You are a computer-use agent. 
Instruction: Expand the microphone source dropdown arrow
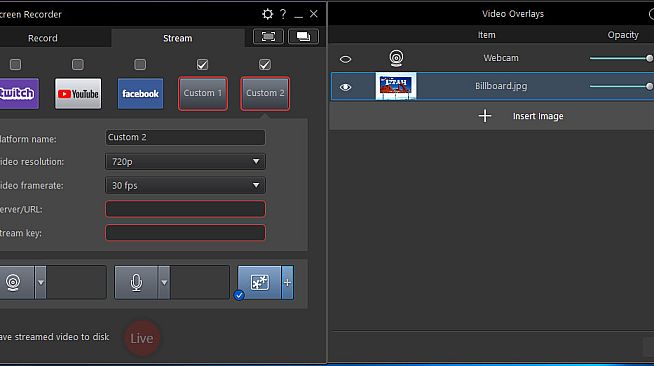point(164,282)
